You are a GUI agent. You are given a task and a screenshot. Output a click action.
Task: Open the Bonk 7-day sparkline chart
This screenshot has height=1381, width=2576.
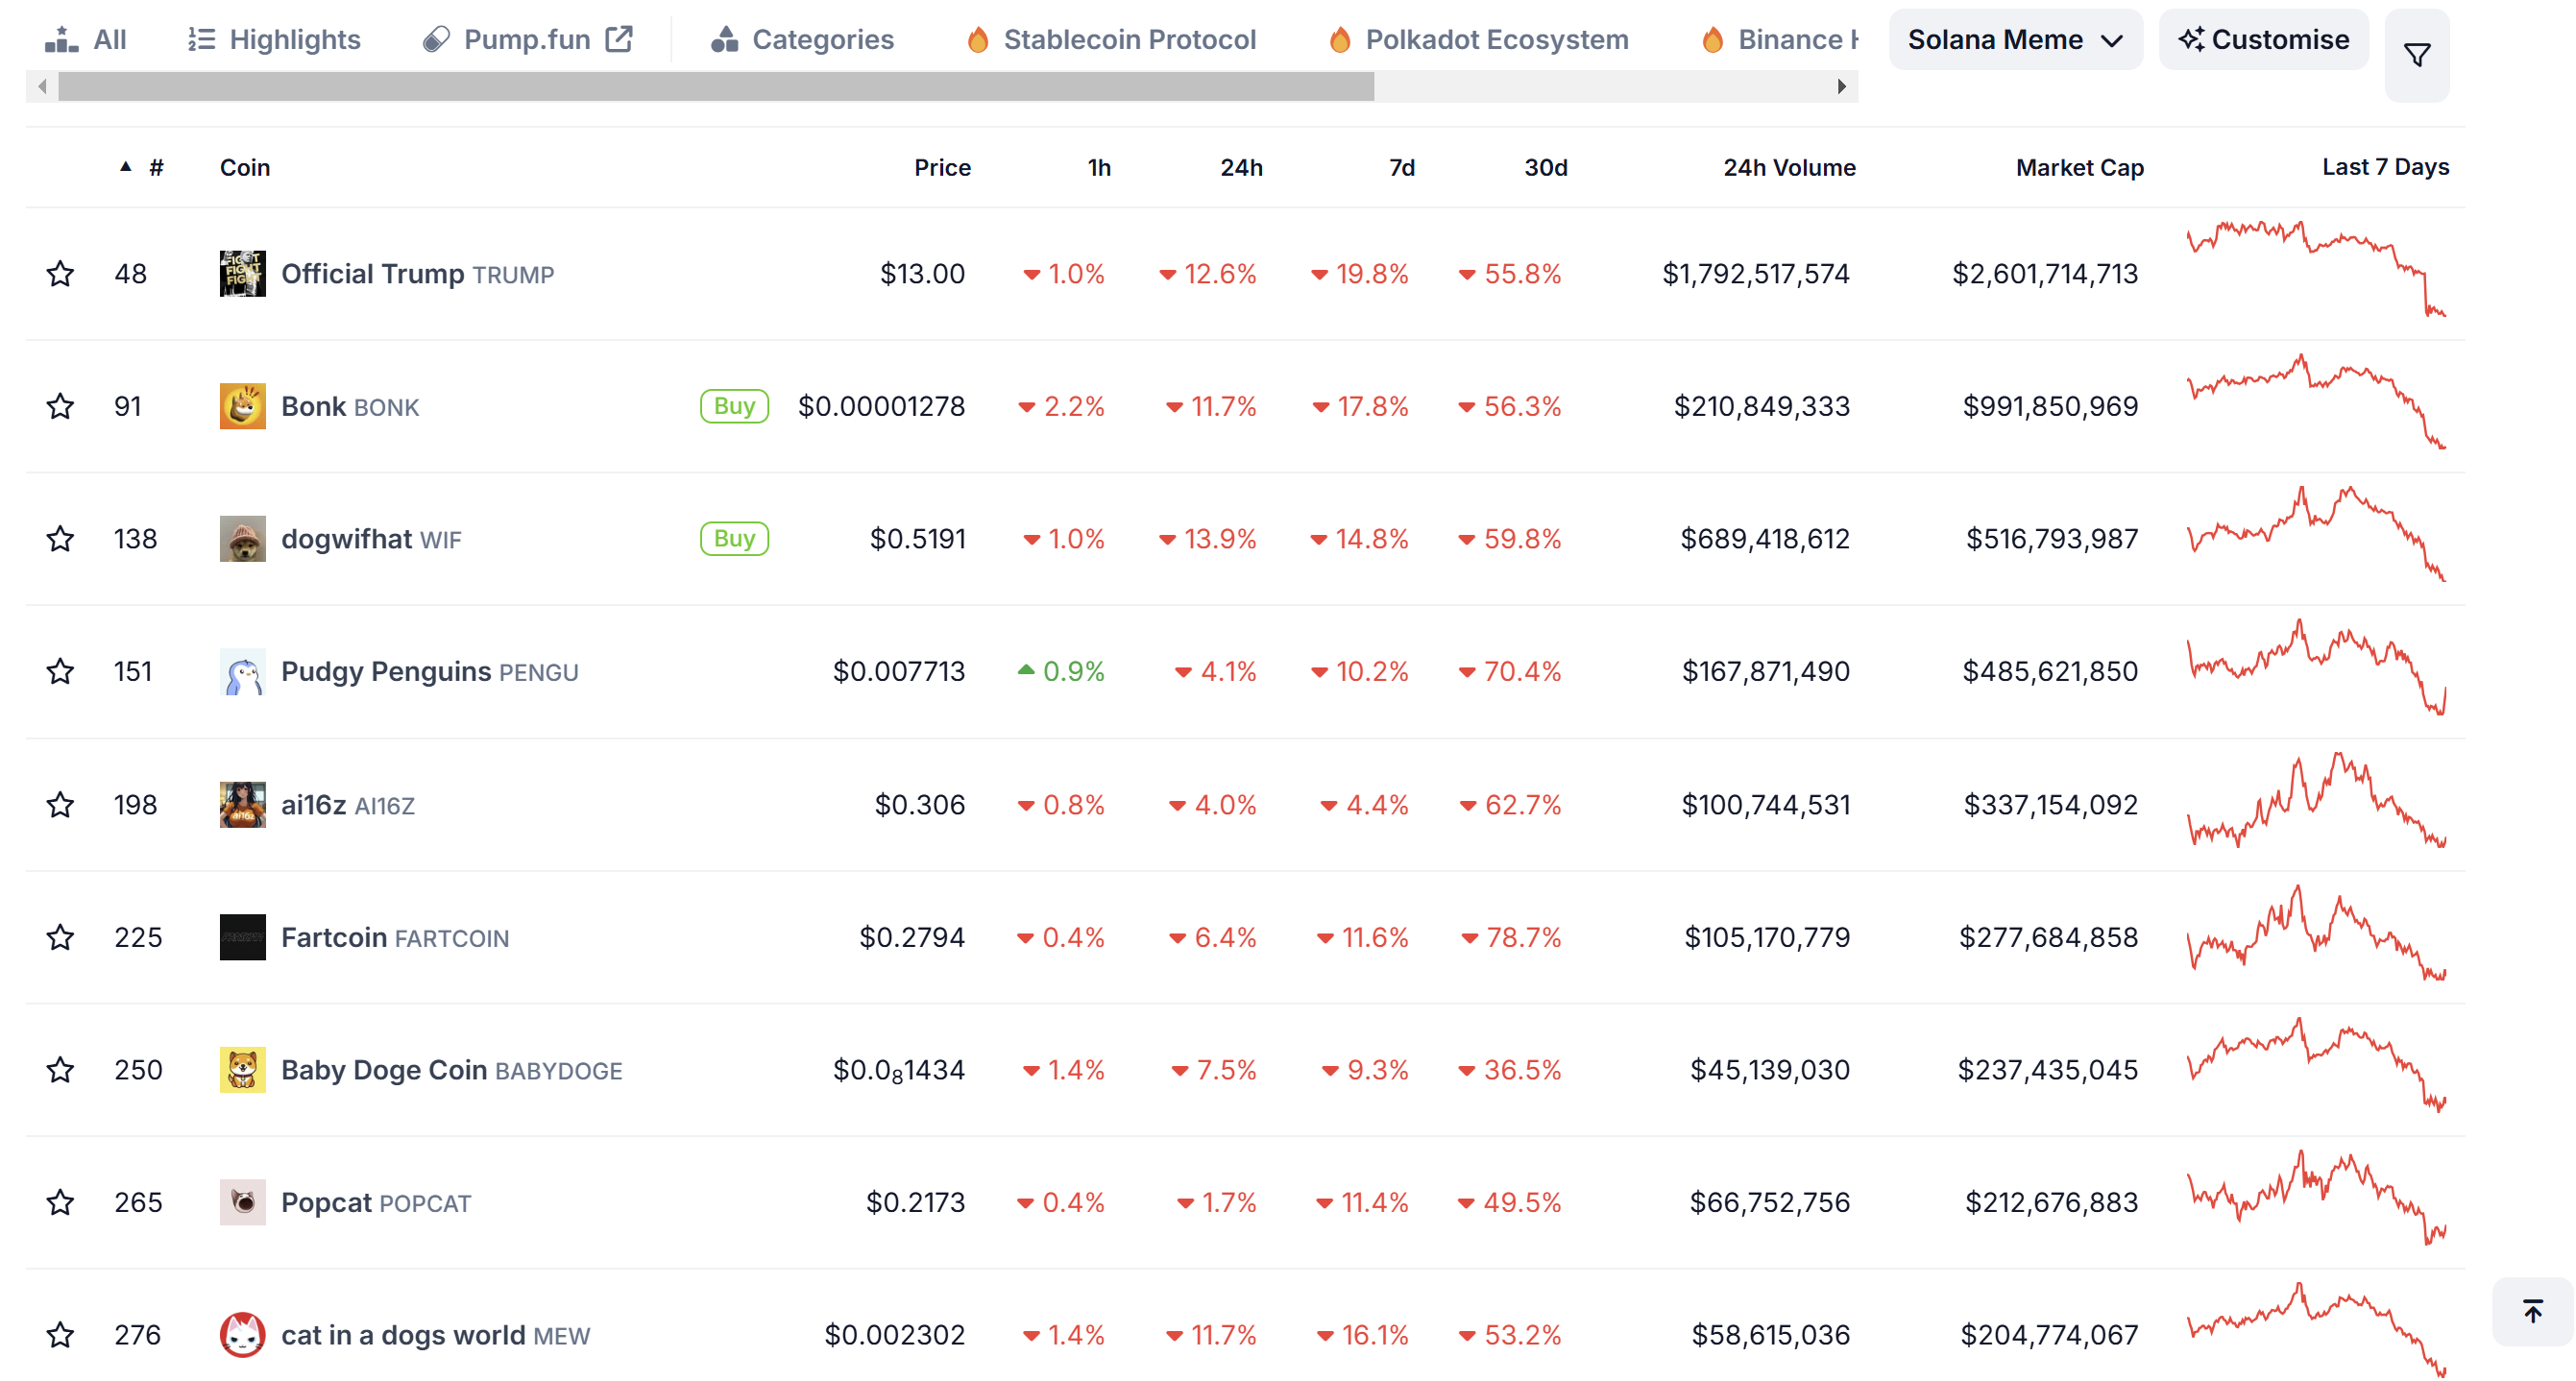[x=2316, y=402]
